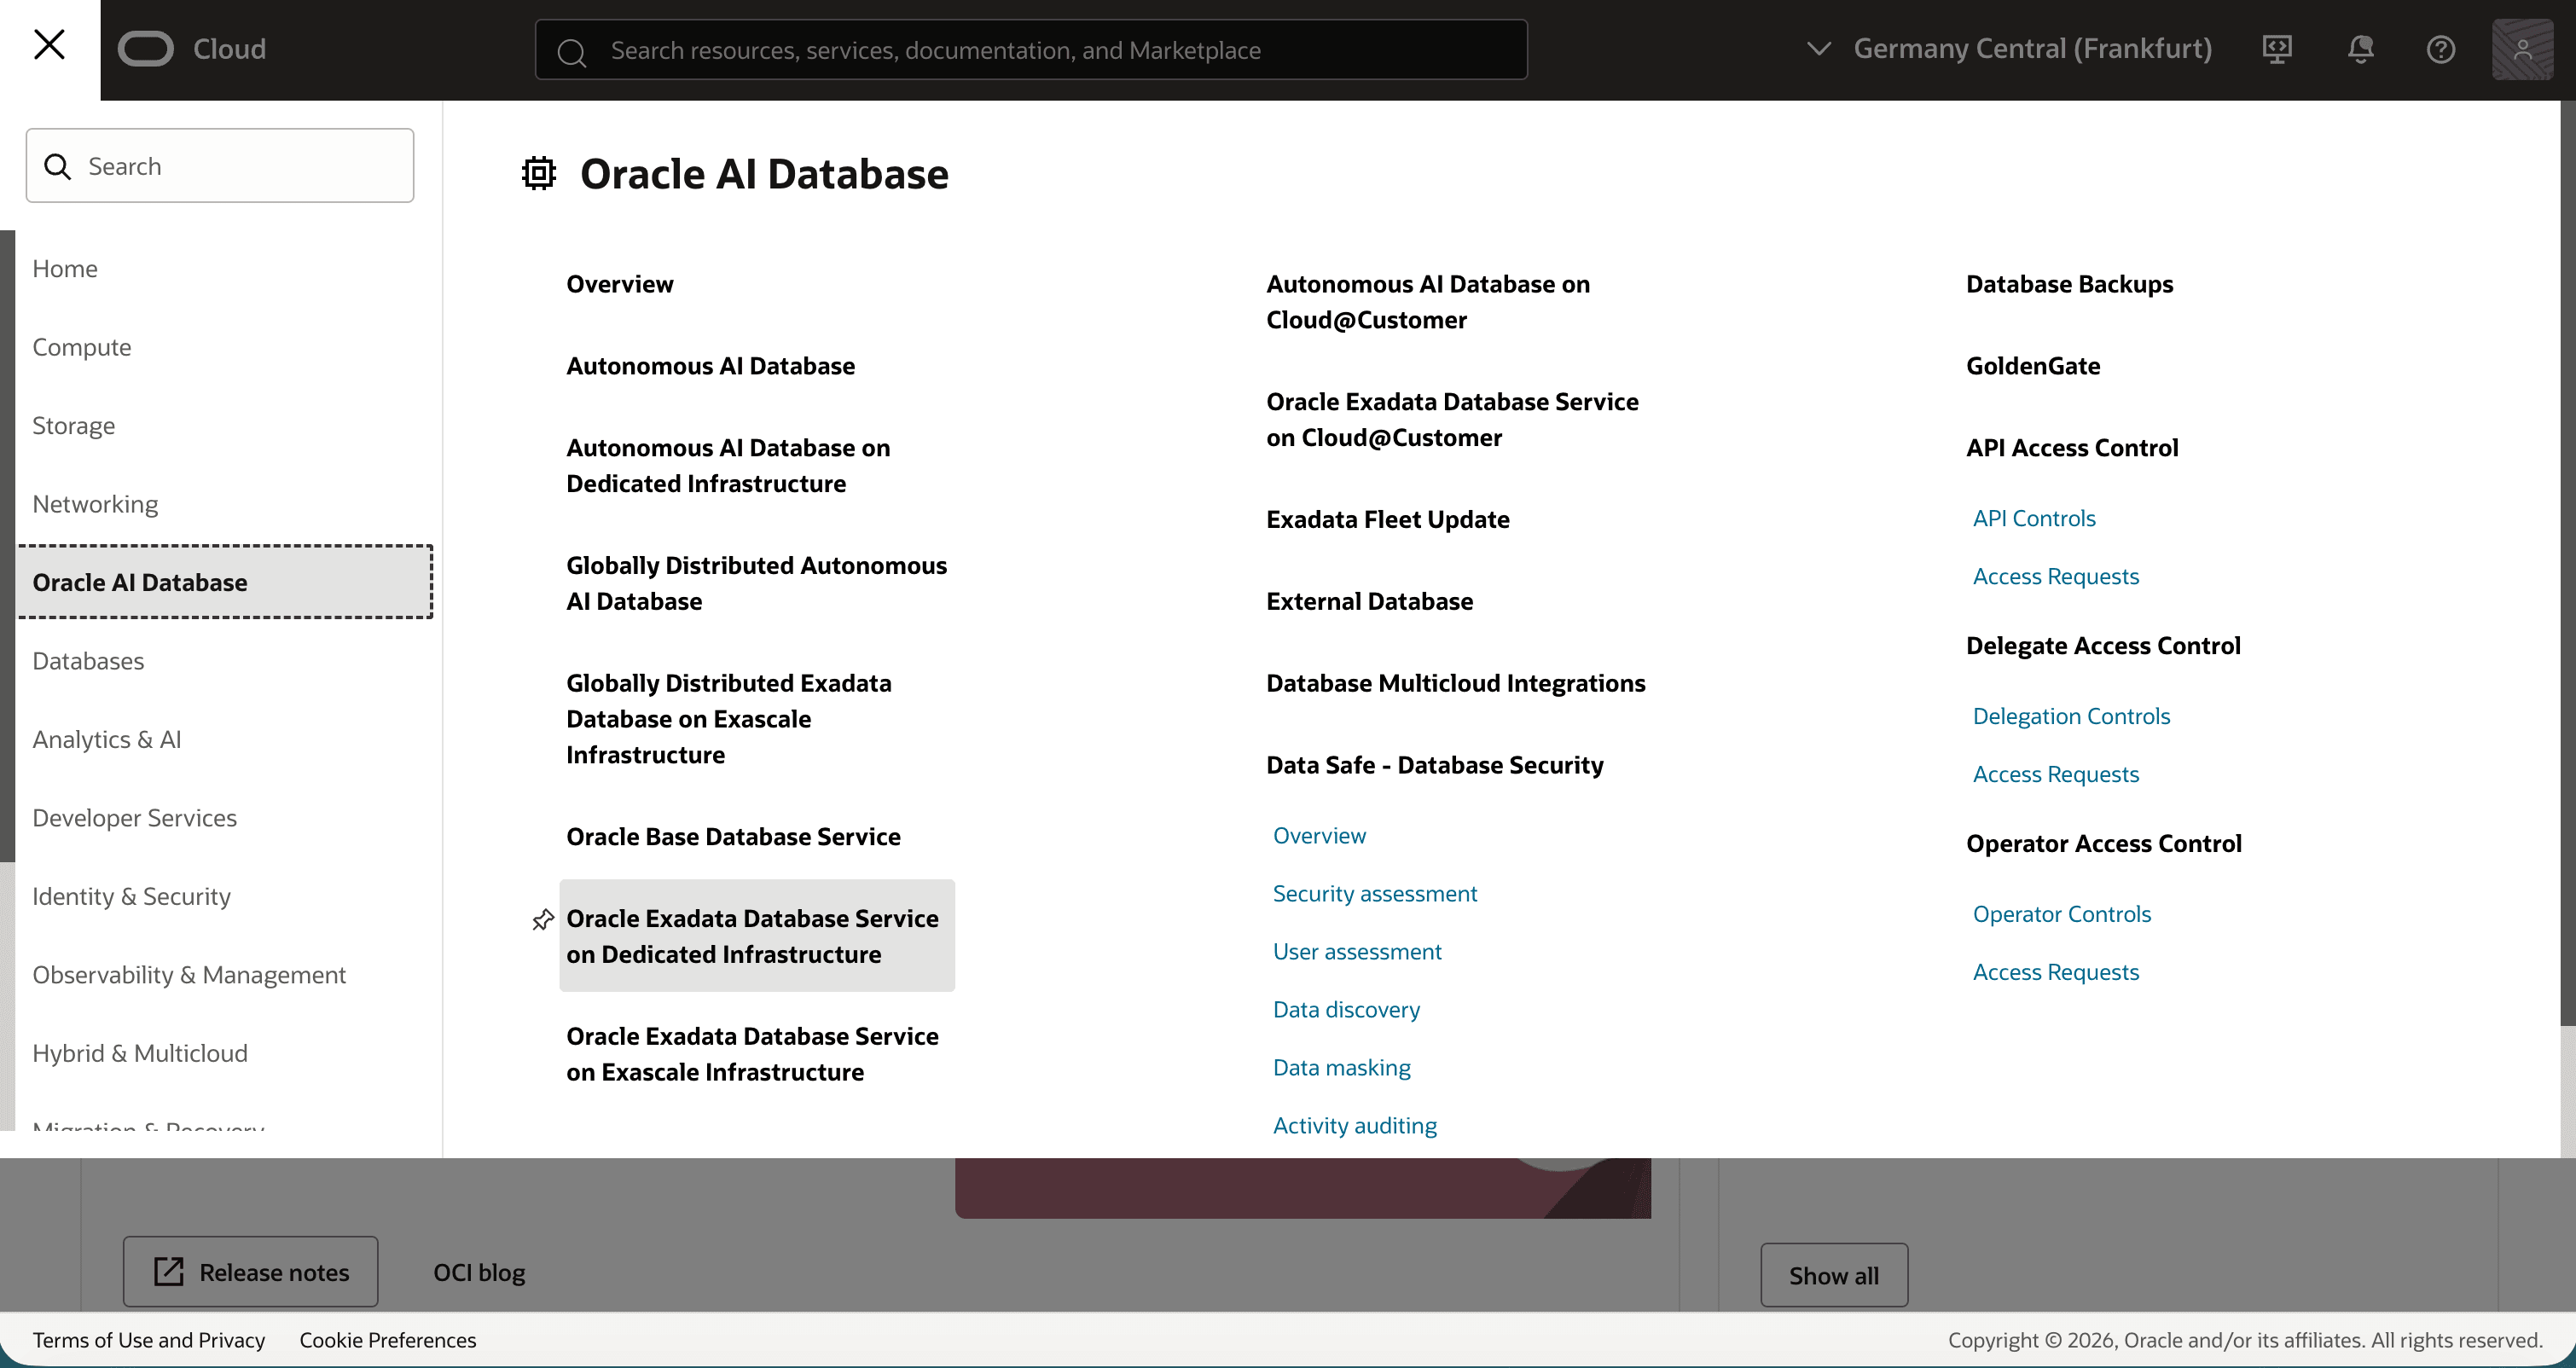Open Oracle Base Database Service
2576x1368 pixels.
tap(733, 837)
